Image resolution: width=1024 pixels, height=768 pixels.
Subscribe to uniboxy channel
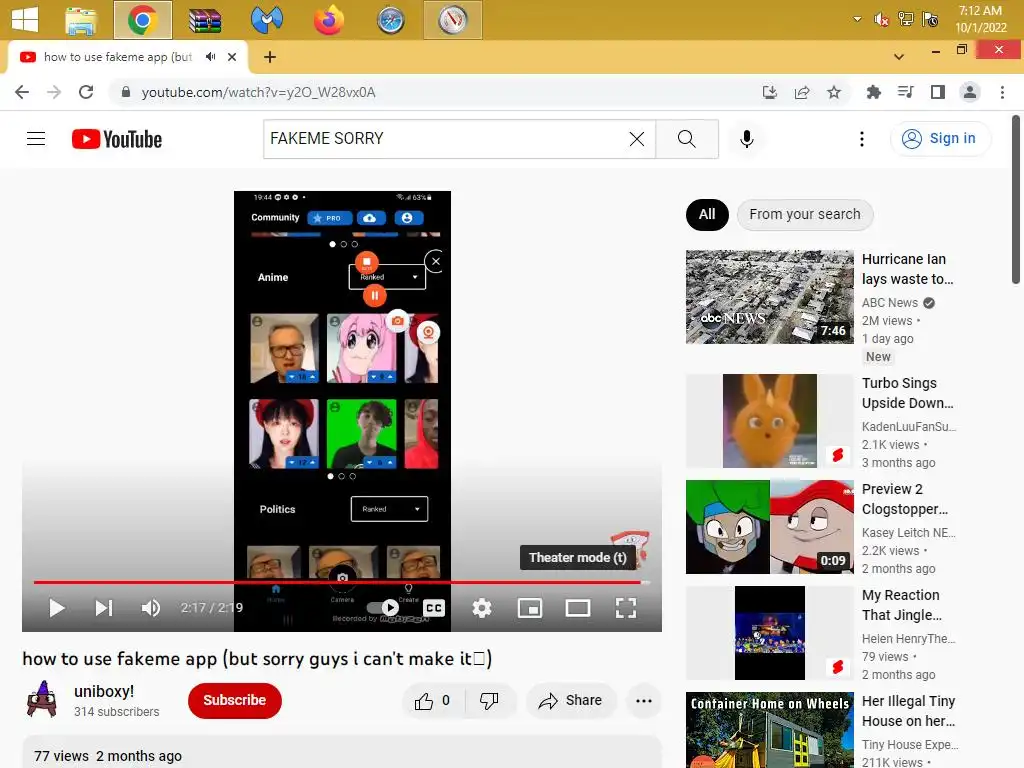[x=235, y=700]
